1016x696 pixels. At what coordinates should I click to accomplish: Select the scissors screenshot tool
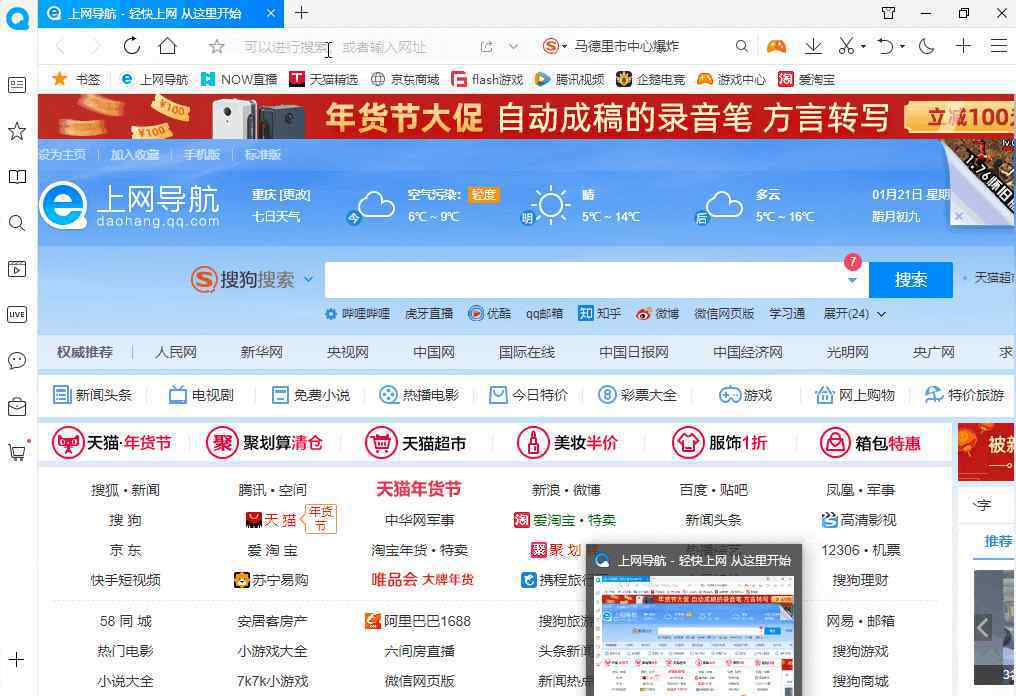846,46
